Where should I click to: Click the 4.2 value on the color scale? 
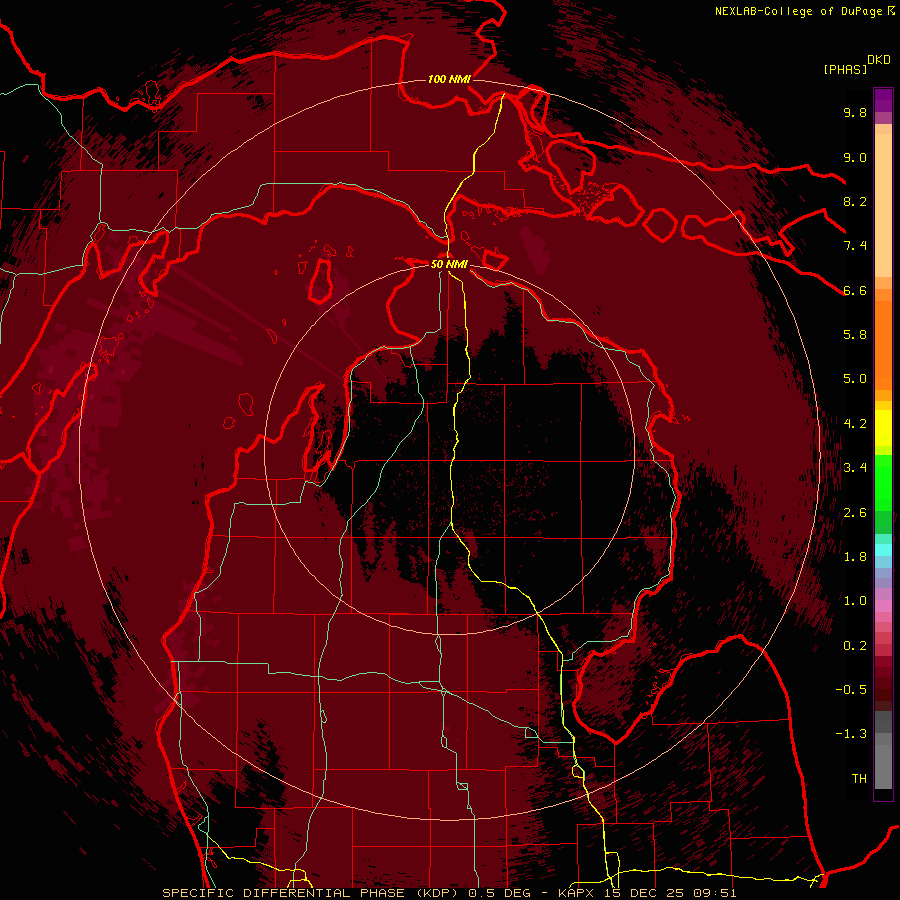point(855,424)
